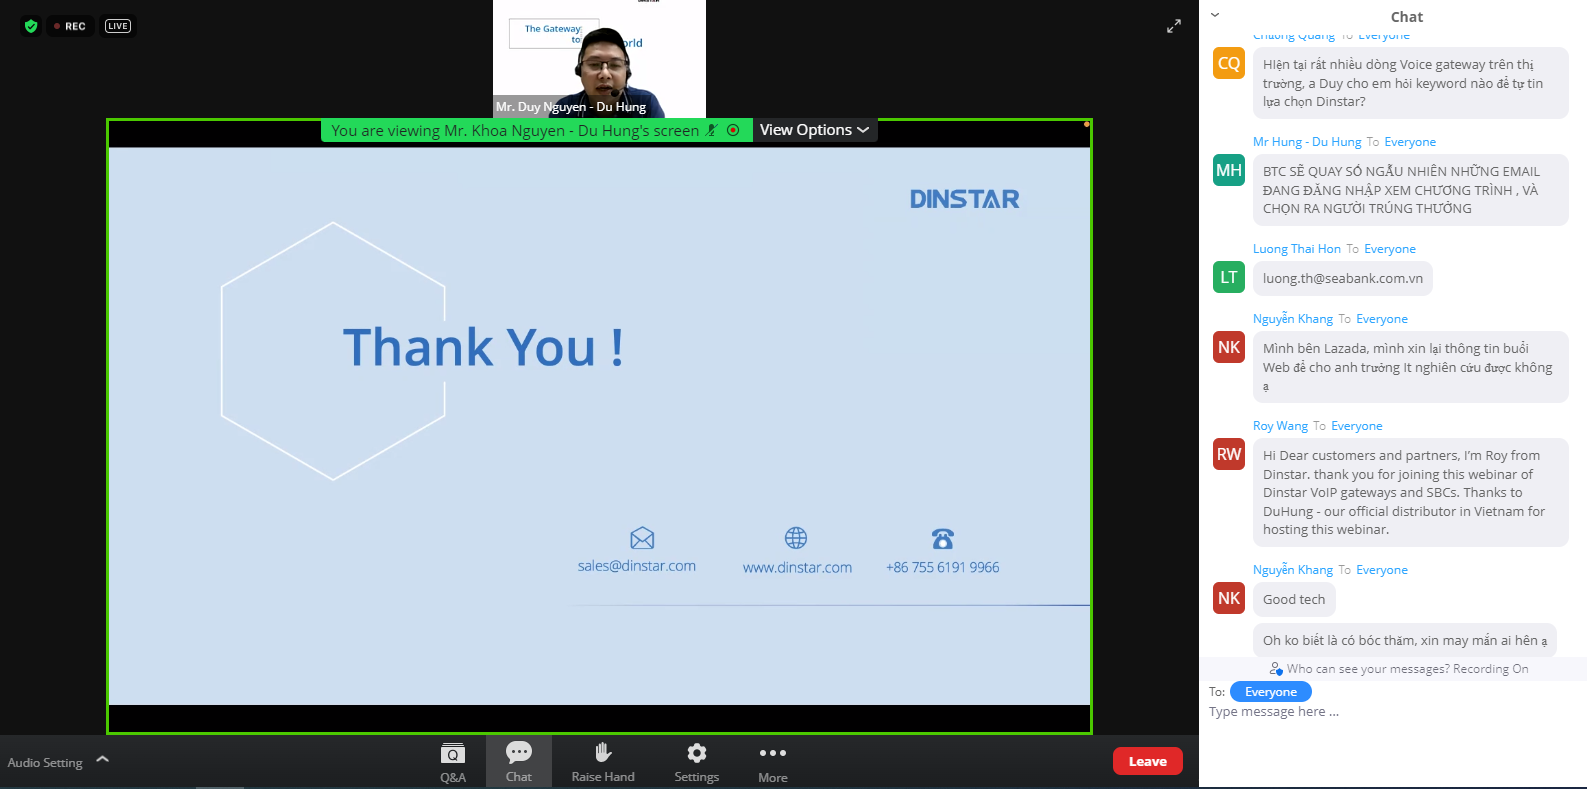Enter full screen with the expand arrows icon
Image resolution: width=1587 pixels, height=789 pixels.
1174,27
